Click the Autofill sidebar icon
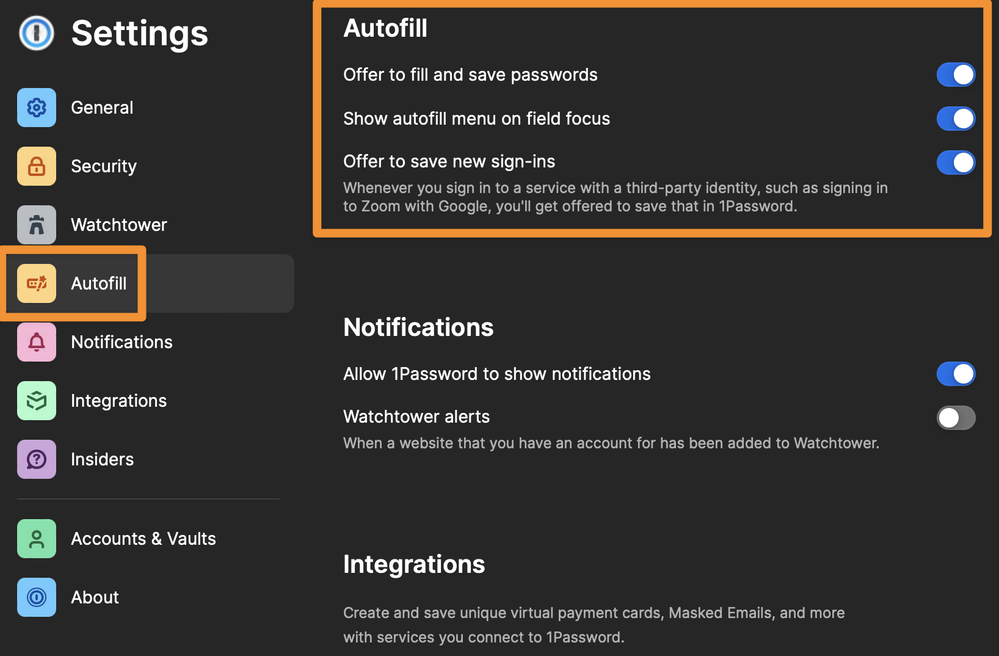 pyautogui.click(x=37, y=284)
